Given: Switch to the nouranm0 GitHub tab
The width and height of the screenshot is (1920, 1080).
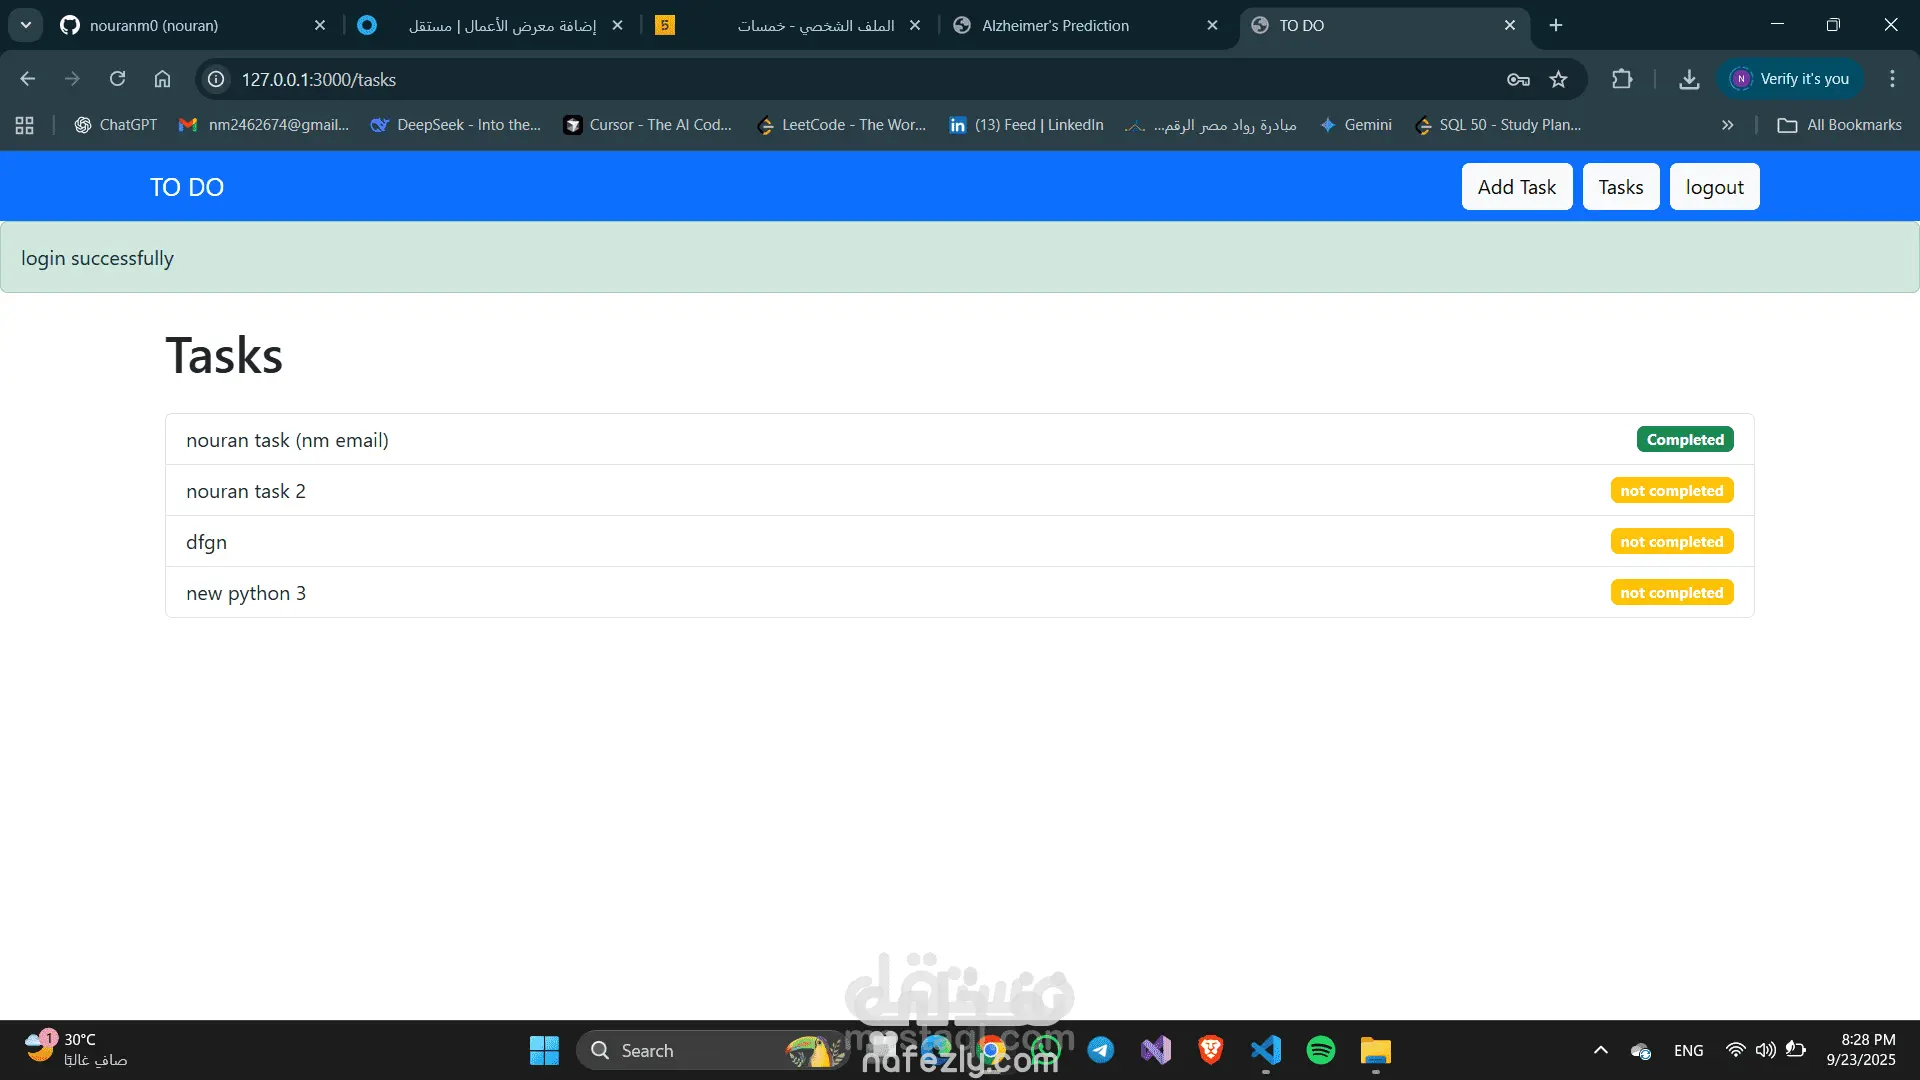Looking at the screenshot, I should (x=154, y=25).
